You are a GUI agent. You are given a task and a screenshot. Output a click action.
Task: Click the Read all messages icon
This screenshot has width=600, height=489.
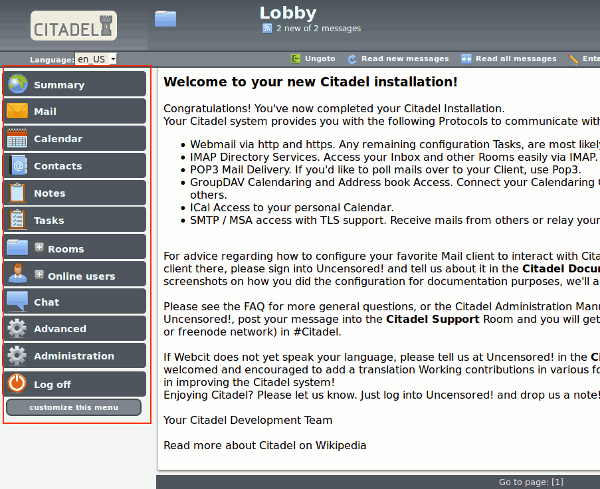click(466, 59)
